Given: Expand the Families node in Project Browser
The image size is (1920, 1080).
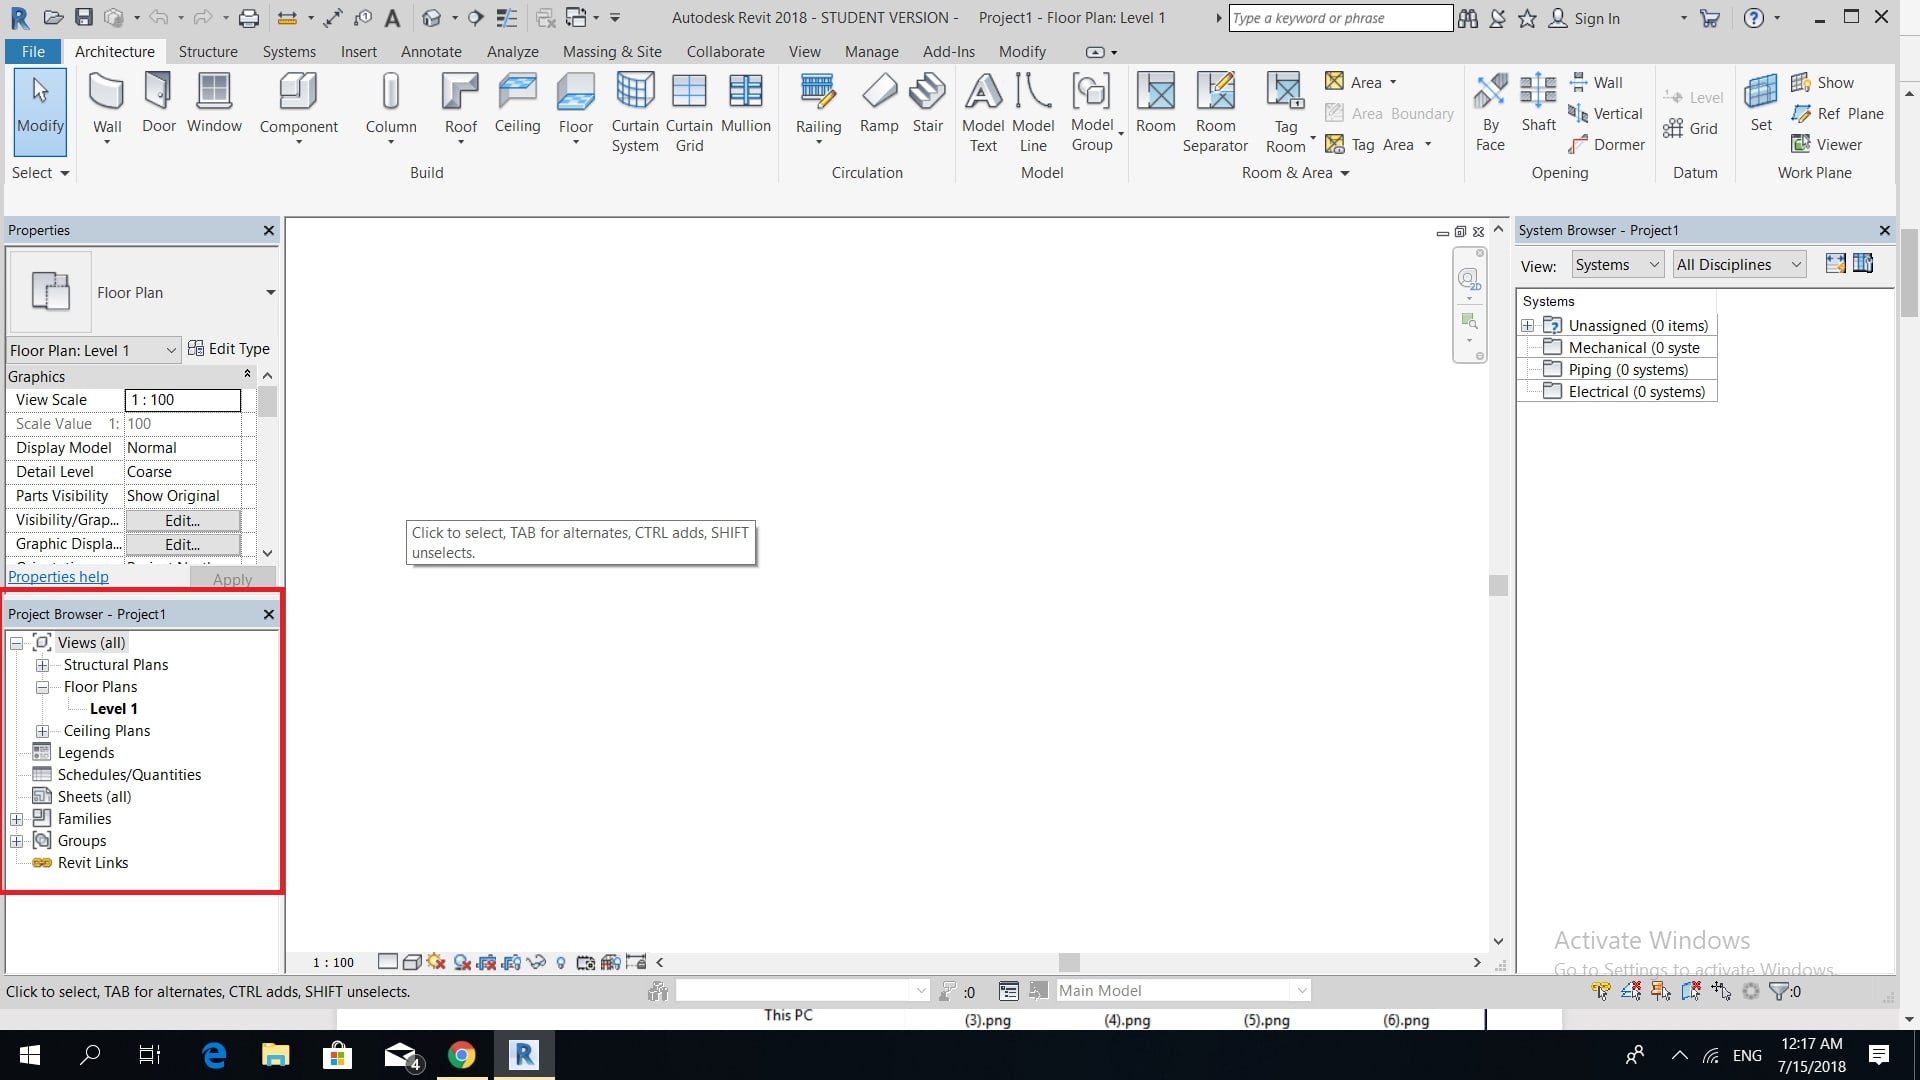Looking at the screenshot, I should click(16, 818).
